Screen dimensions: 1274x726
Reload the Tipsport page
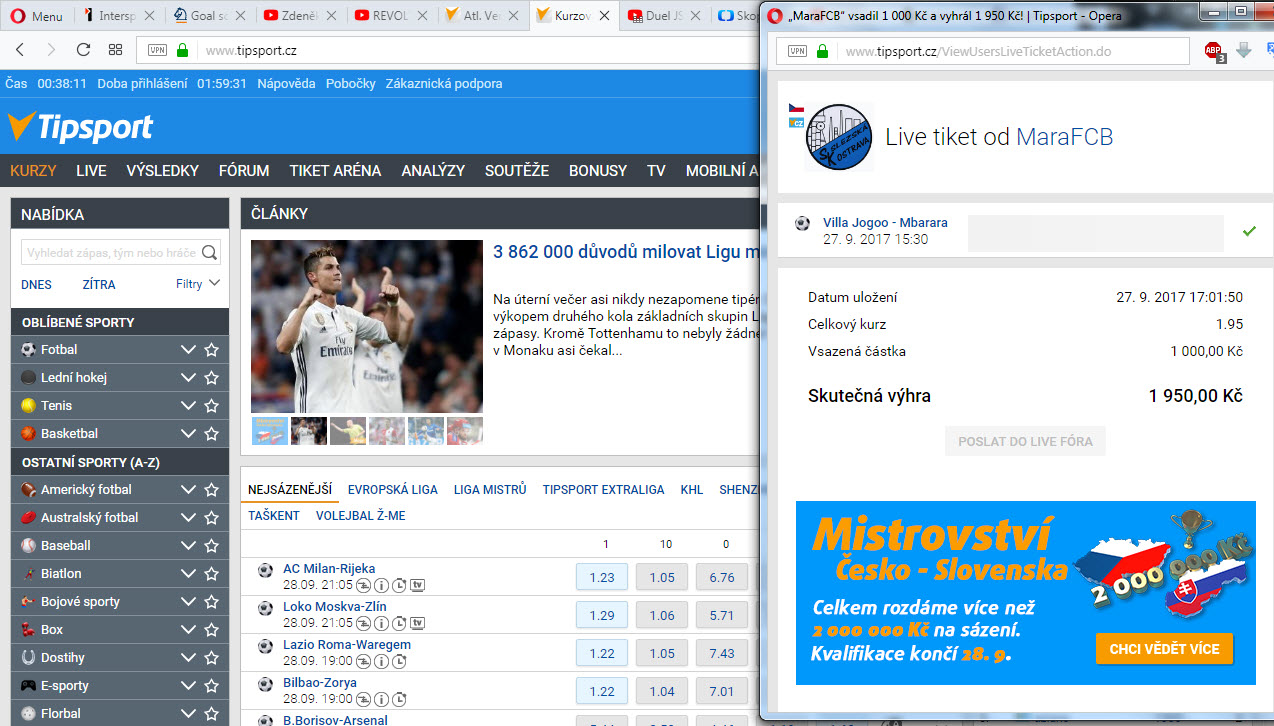coord(83,50)
